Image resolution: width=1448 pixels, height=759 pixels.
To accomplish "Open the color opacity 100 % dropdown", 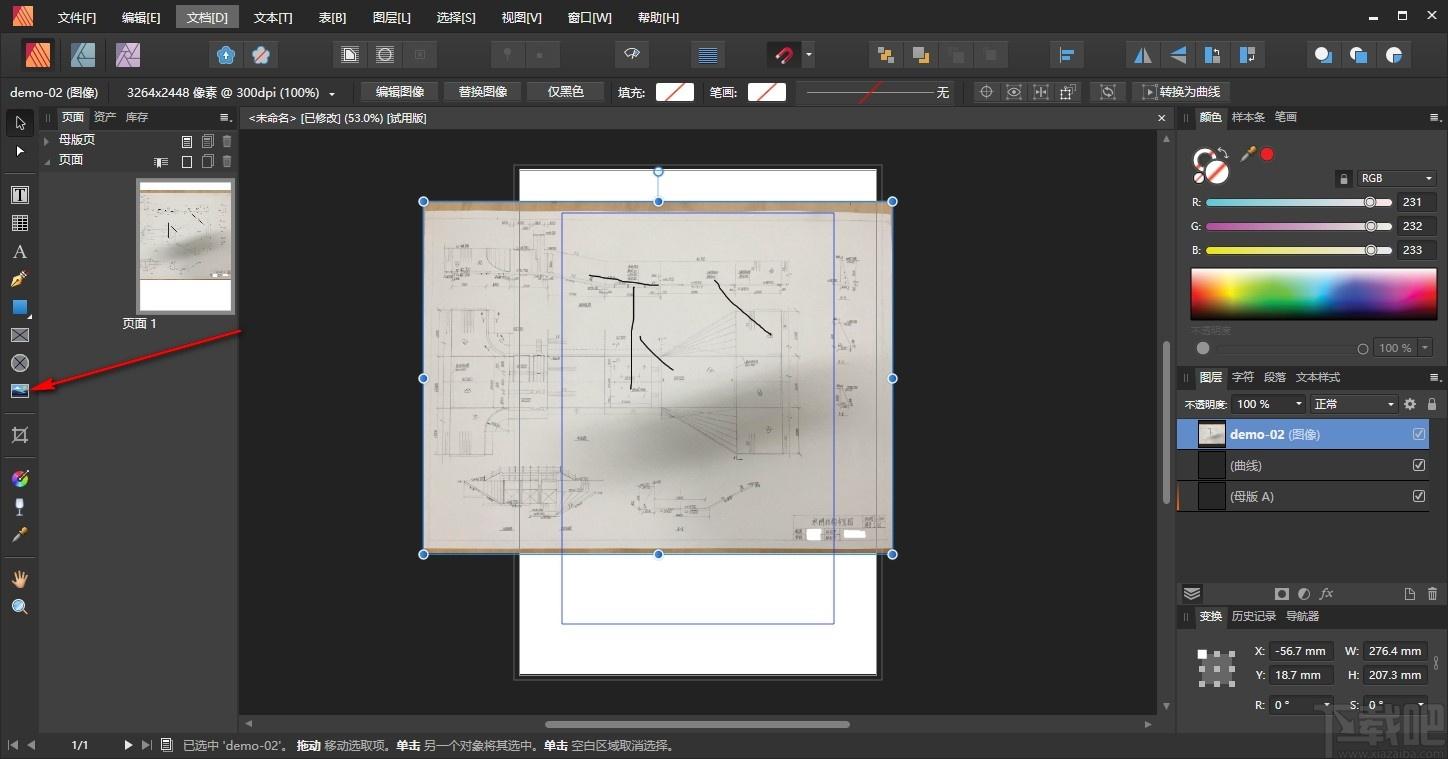I will pos(1425,348).
